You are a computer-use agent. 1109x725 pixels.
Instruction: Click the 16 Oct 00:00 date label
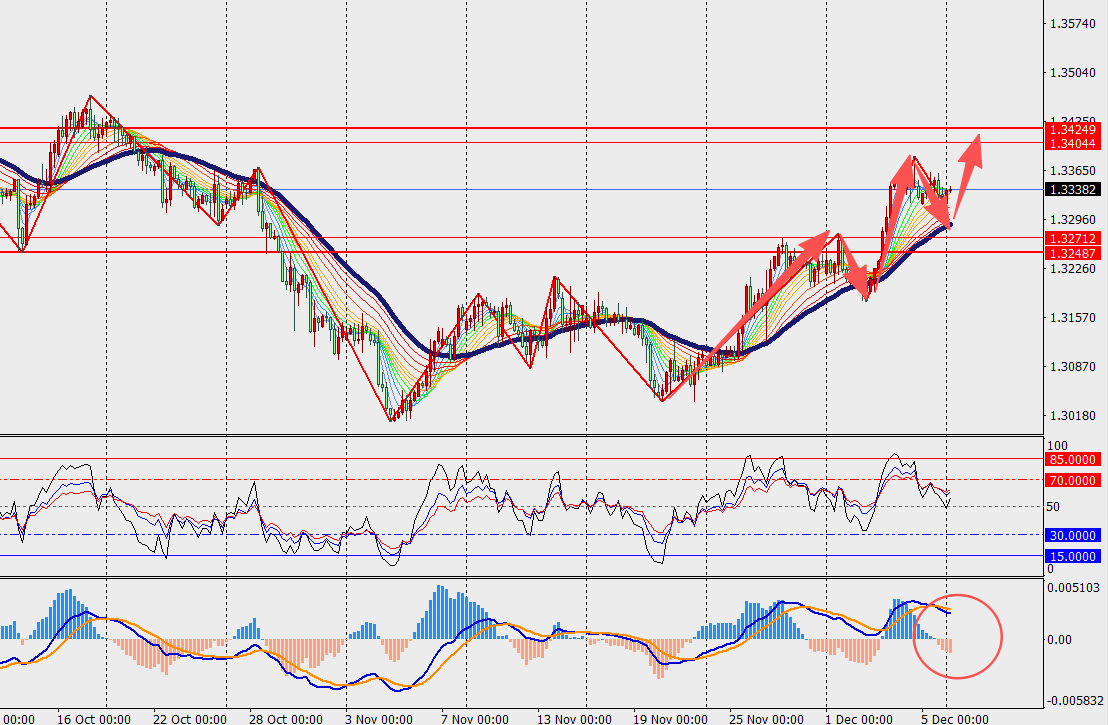(94, 718)
